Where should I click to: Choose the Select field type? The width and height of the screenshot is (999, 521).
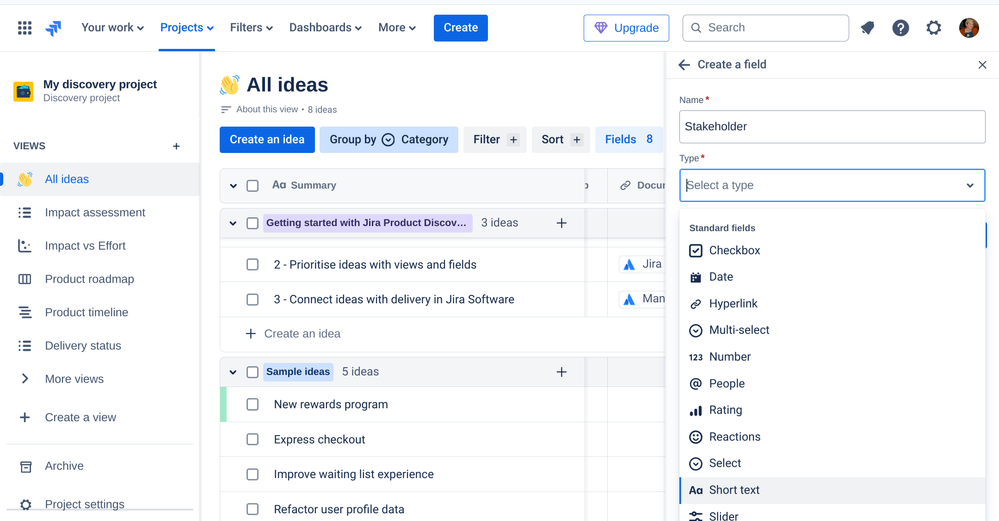(832, 464)
